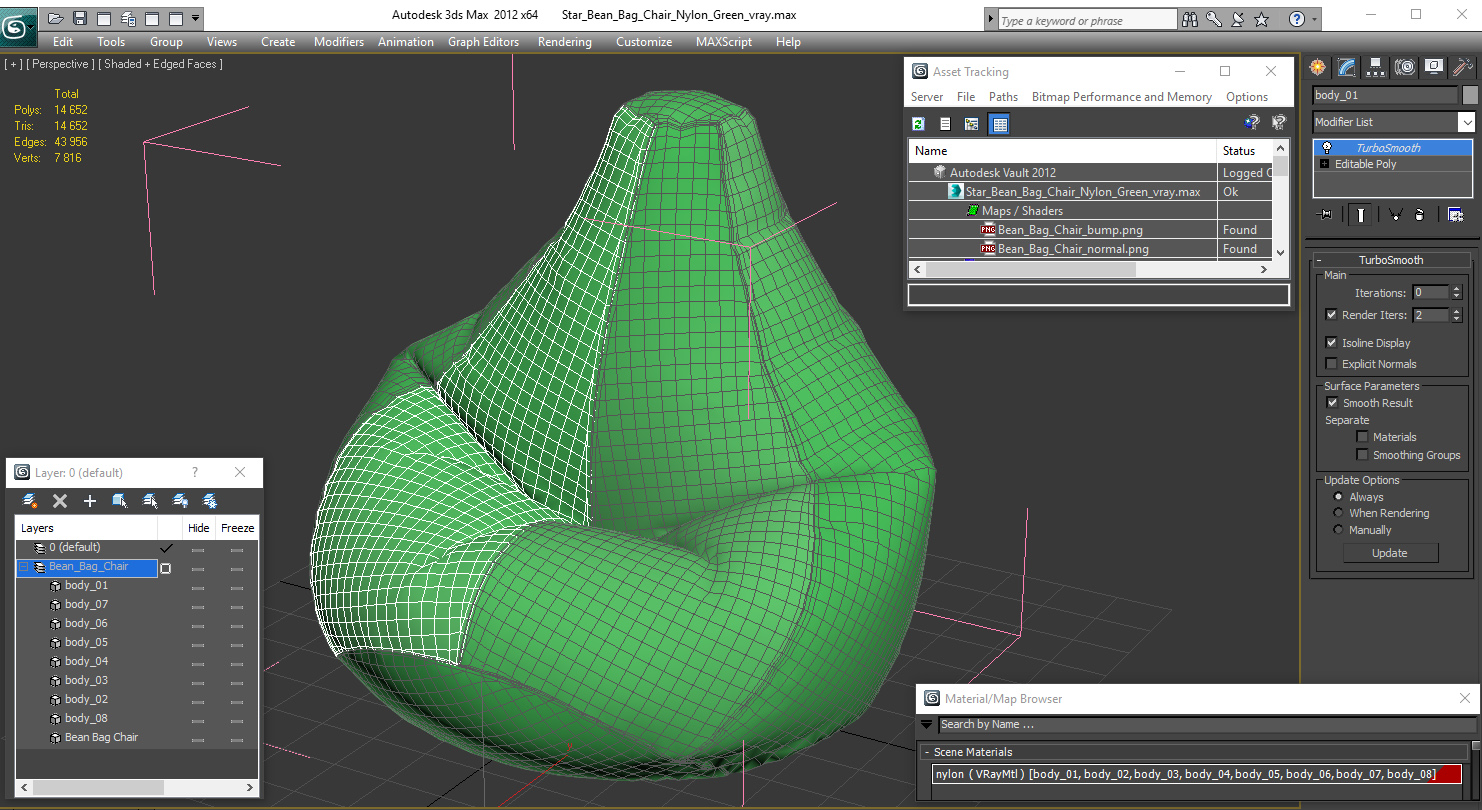Click Make Unique icon under modifier stack

click(x=1395, y=214)
